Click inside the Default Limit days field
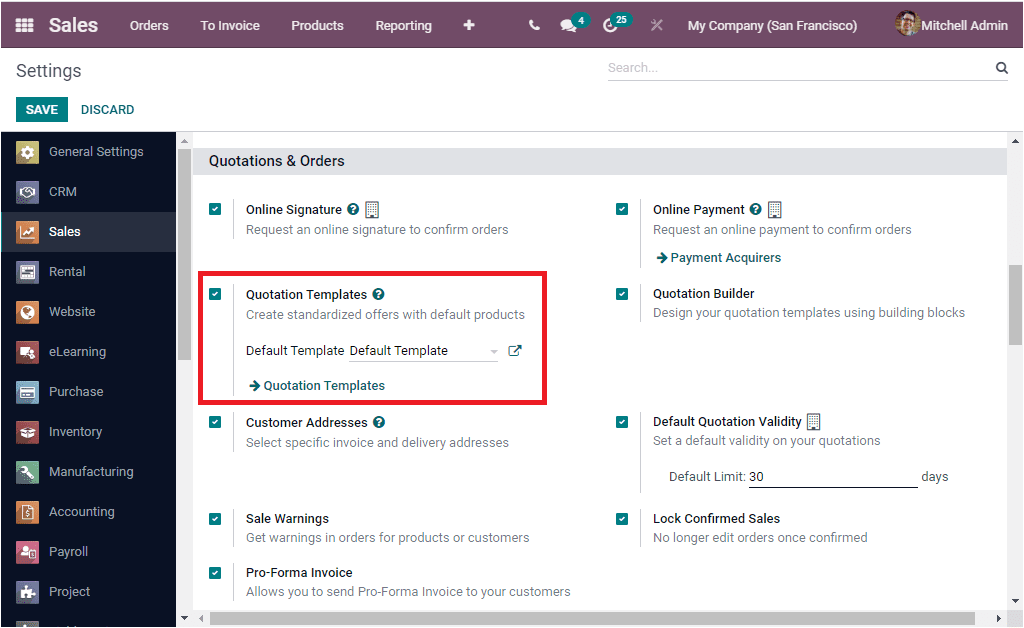This screenshot has width=1024, height=628. coord(830,476)
